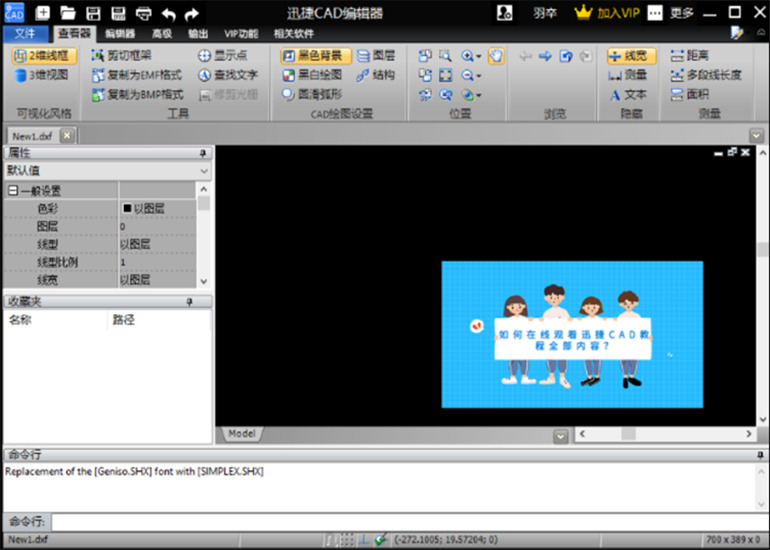The width and height of the screenshot is (770, 550).
Task: Enable 黑白绘图 mode
Action: tap(312, 75)
